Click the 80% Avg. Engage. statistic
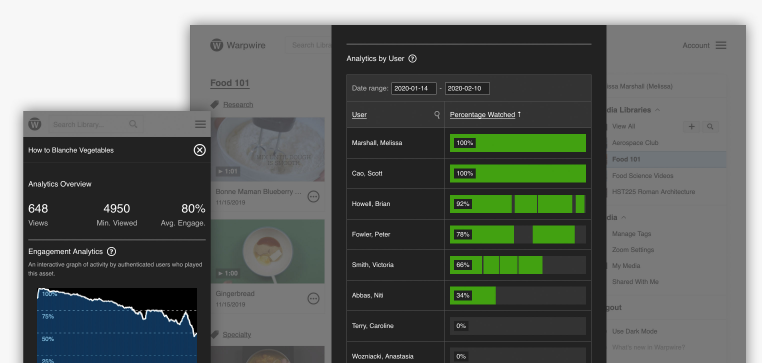This screenshot has height=363, width=762. (x=183, y=214)
